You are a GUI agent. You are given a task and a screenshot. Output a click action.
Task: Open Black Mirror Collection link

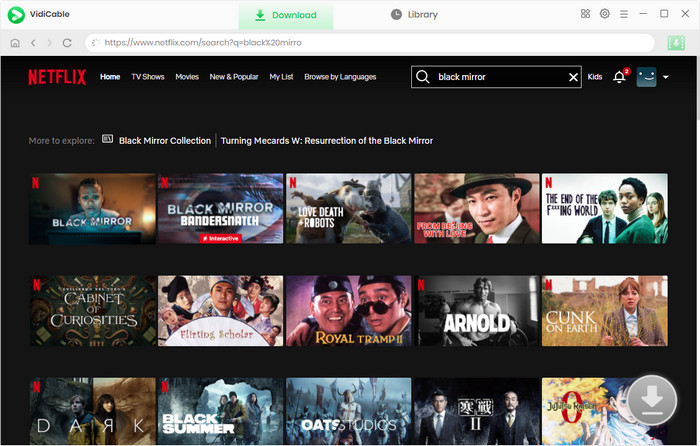(165, 141)
